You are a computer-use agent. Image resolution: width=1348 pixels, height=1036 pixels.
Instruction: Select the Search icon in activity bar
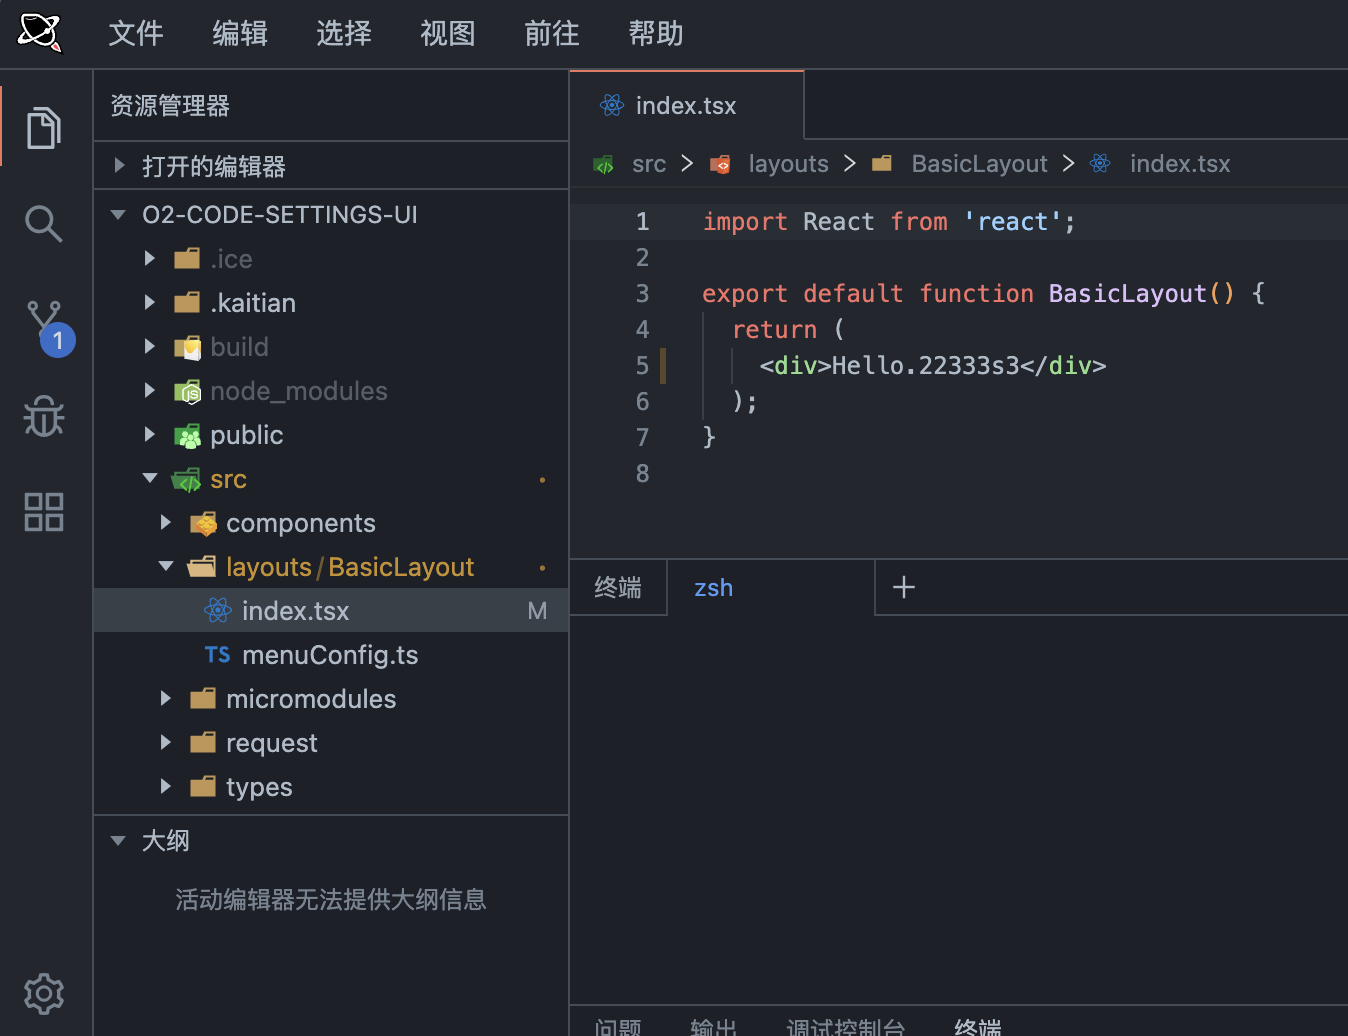coord(44,223)
